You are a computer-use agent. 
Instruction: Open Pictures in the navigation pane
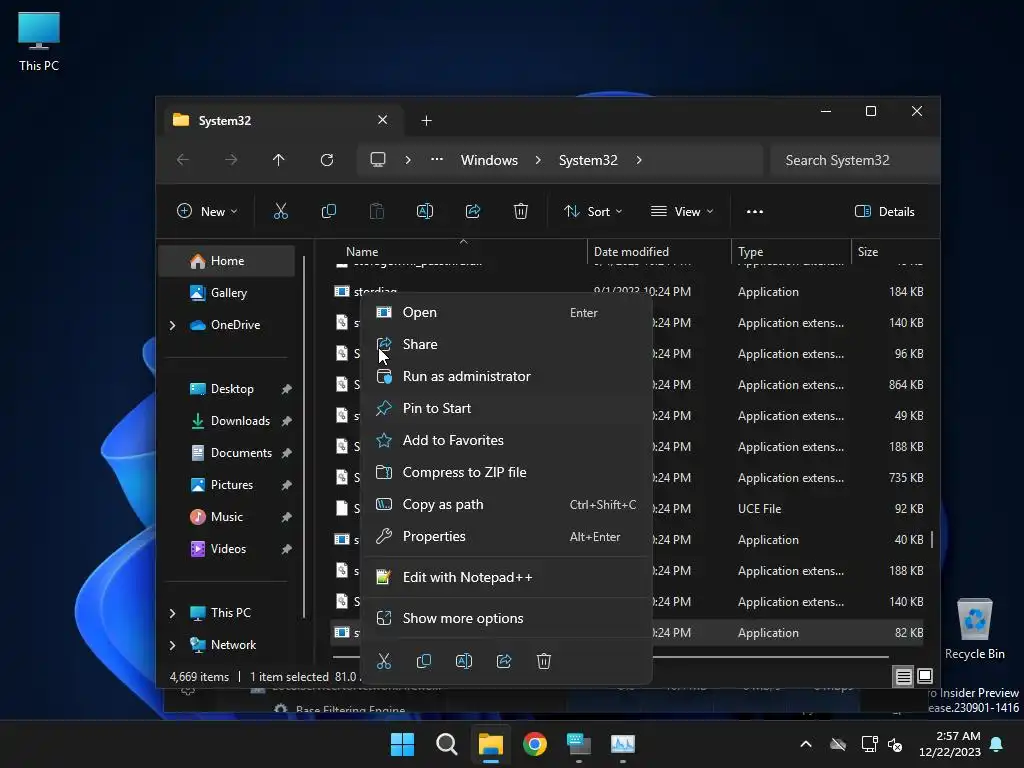tap(227, 485)
